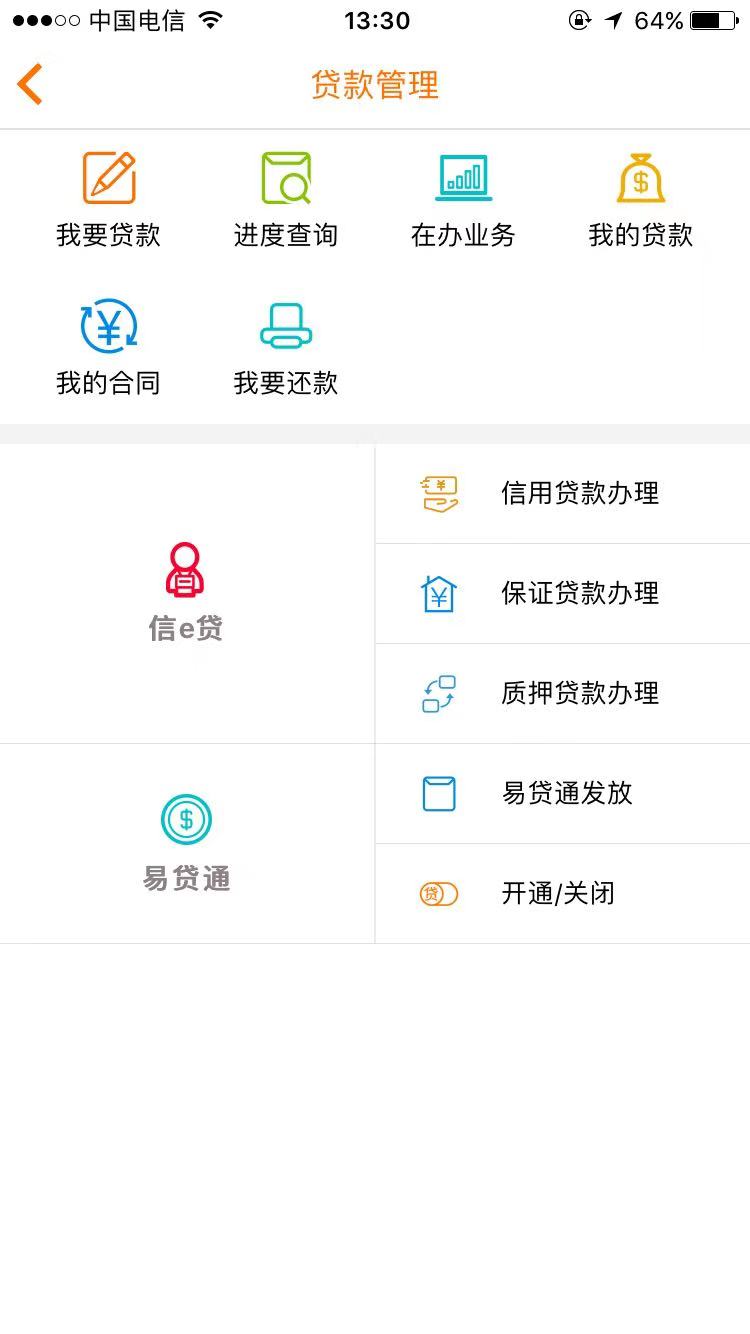Select 信用贷款办理 menu entry

click(x=580, y=494)
